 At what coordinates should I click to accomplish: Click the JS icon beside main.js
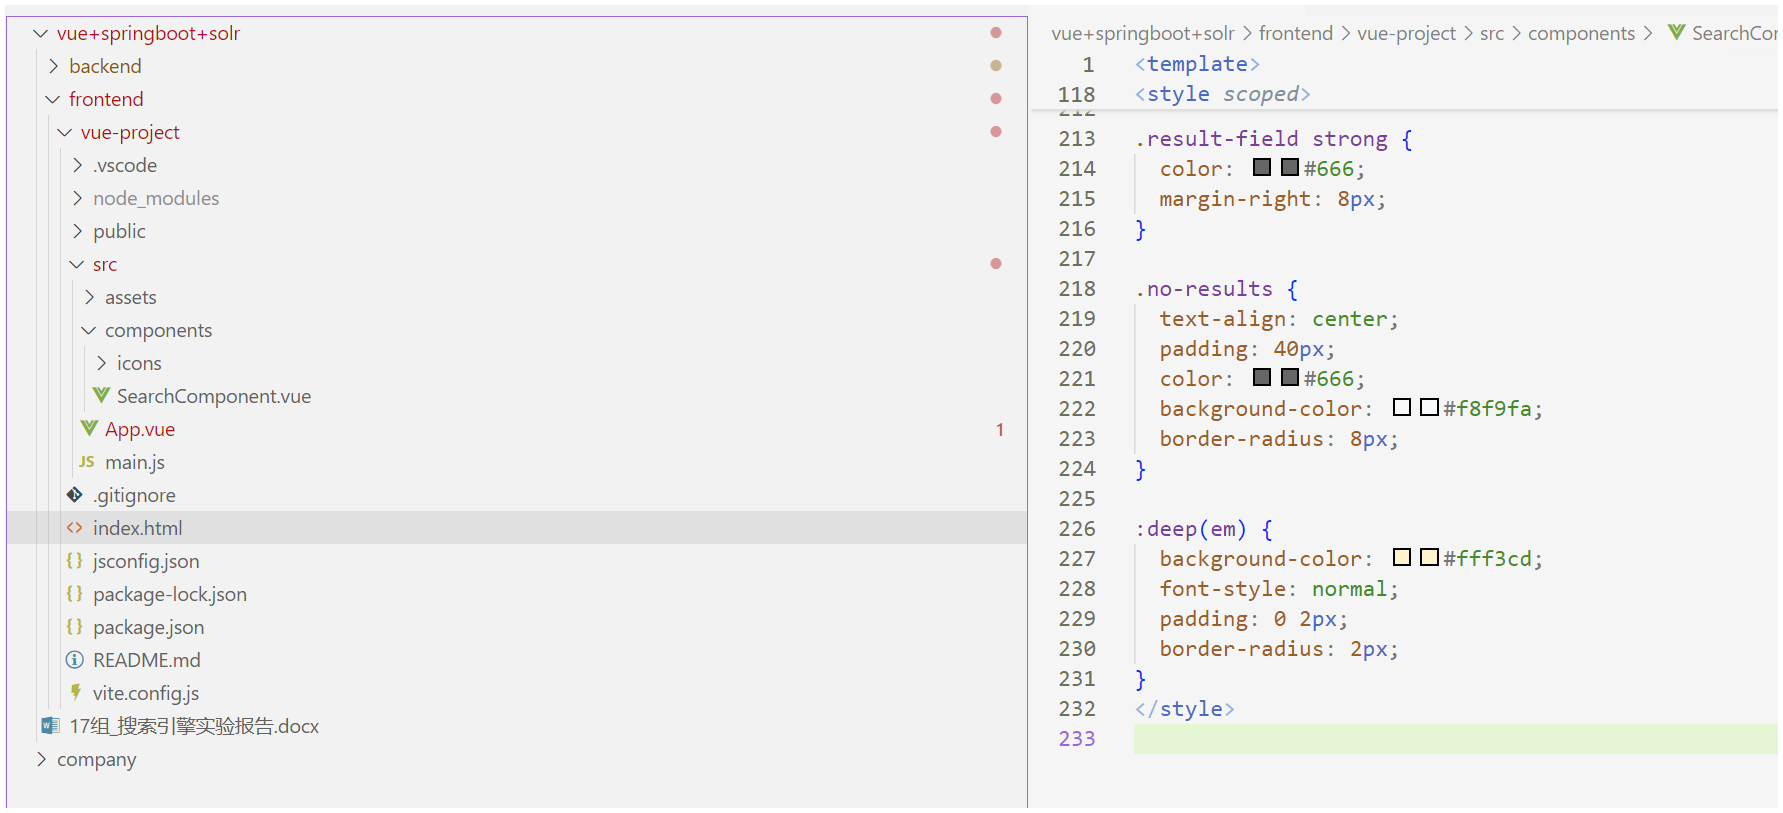[87, 462]
